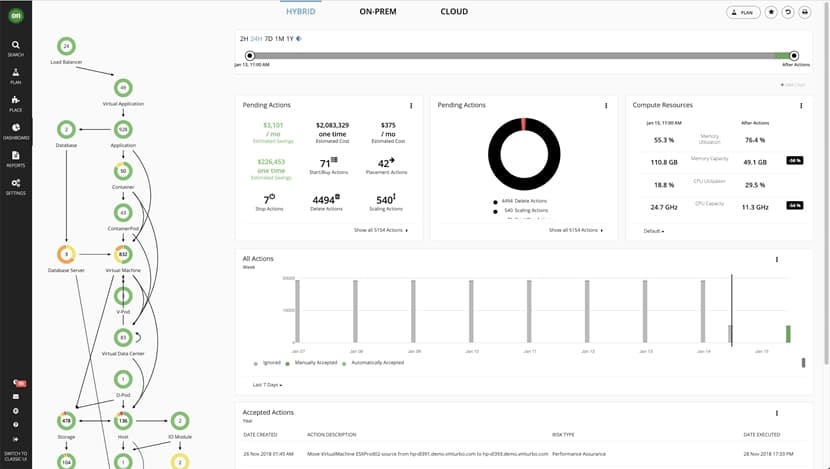Select the Virtual Data Center node
The image size is (830, 469).
[x=123, y=338]
